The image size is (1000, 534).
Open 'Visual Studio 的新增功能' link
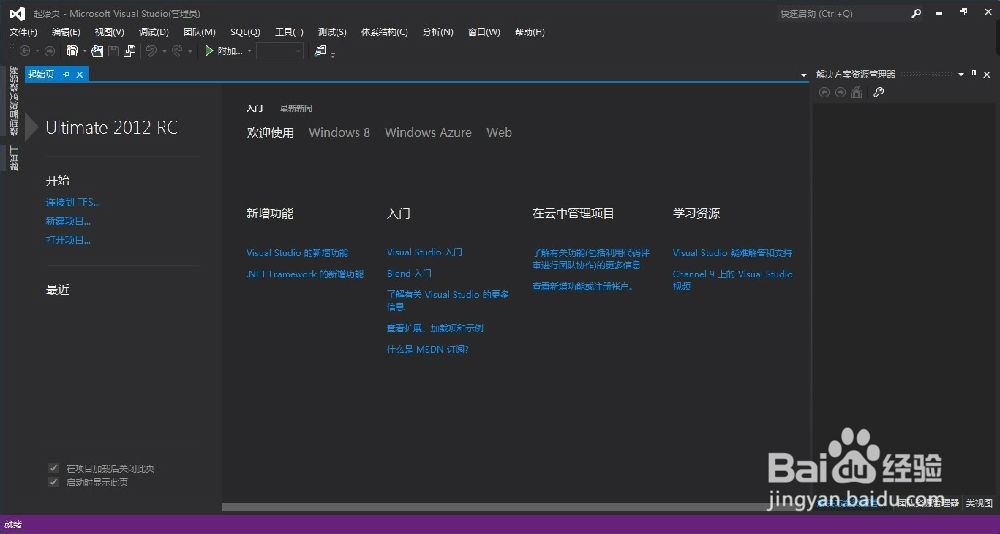pos(297,253)
